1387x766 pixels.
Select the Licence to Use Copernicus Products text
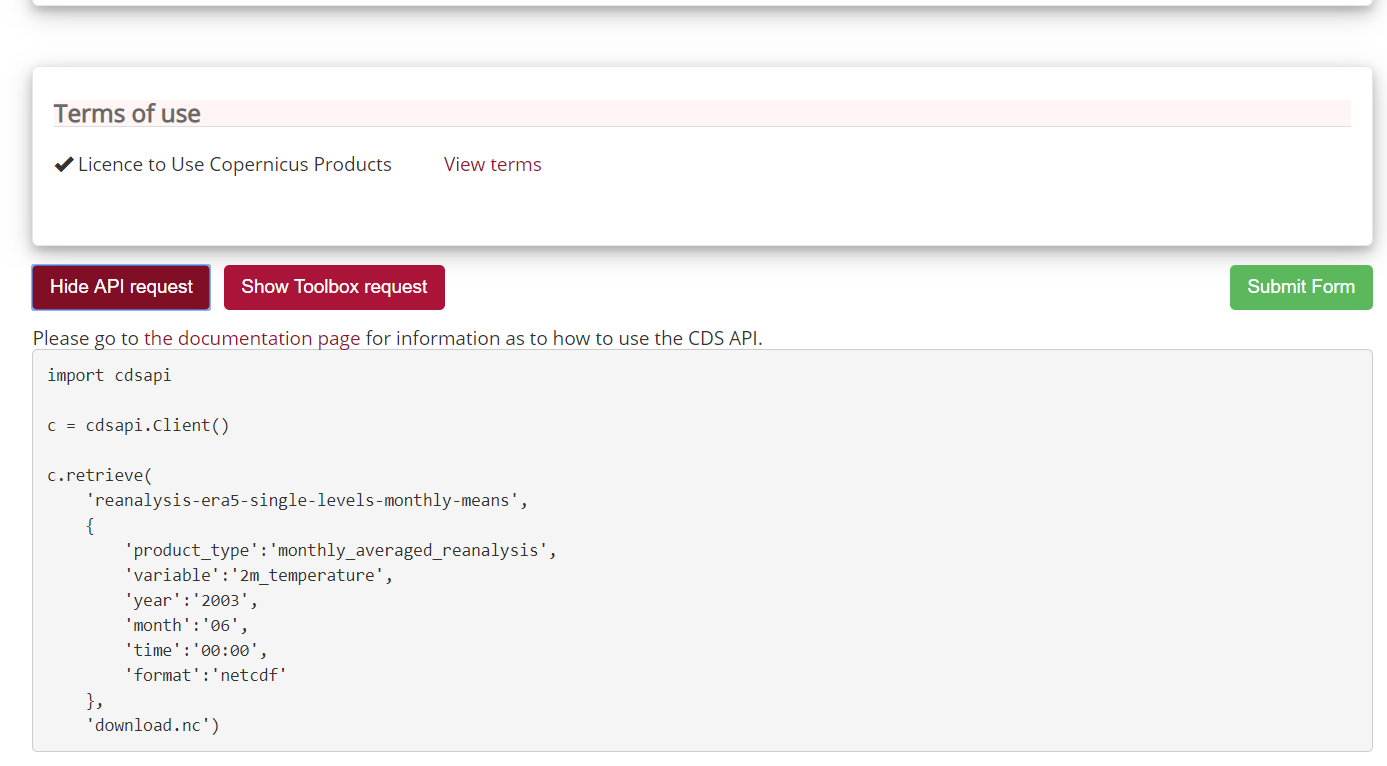[235, 165]
